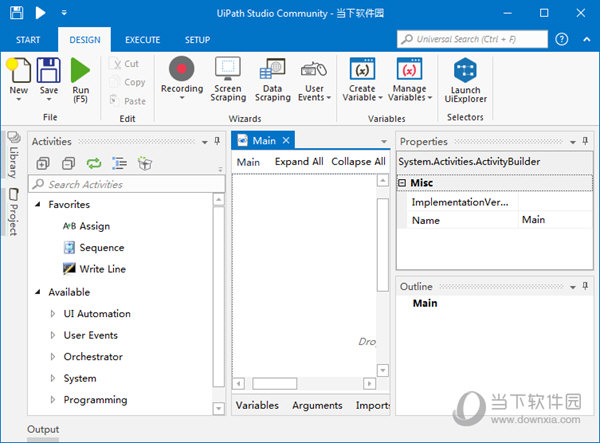Open the Project side tab
Viewport: 600px width, 443px height.
coord(14,212)
